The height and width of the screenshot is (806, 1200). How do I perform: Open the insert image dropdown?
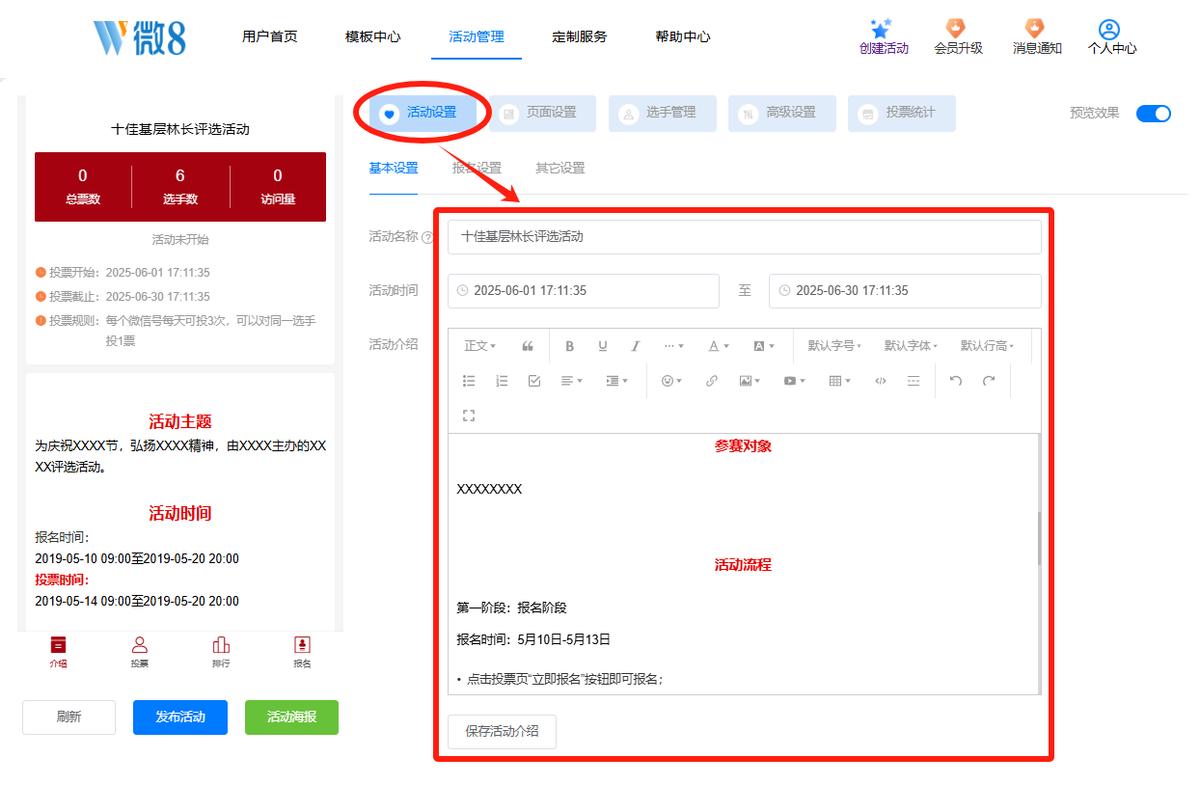(x=750, y=381)
